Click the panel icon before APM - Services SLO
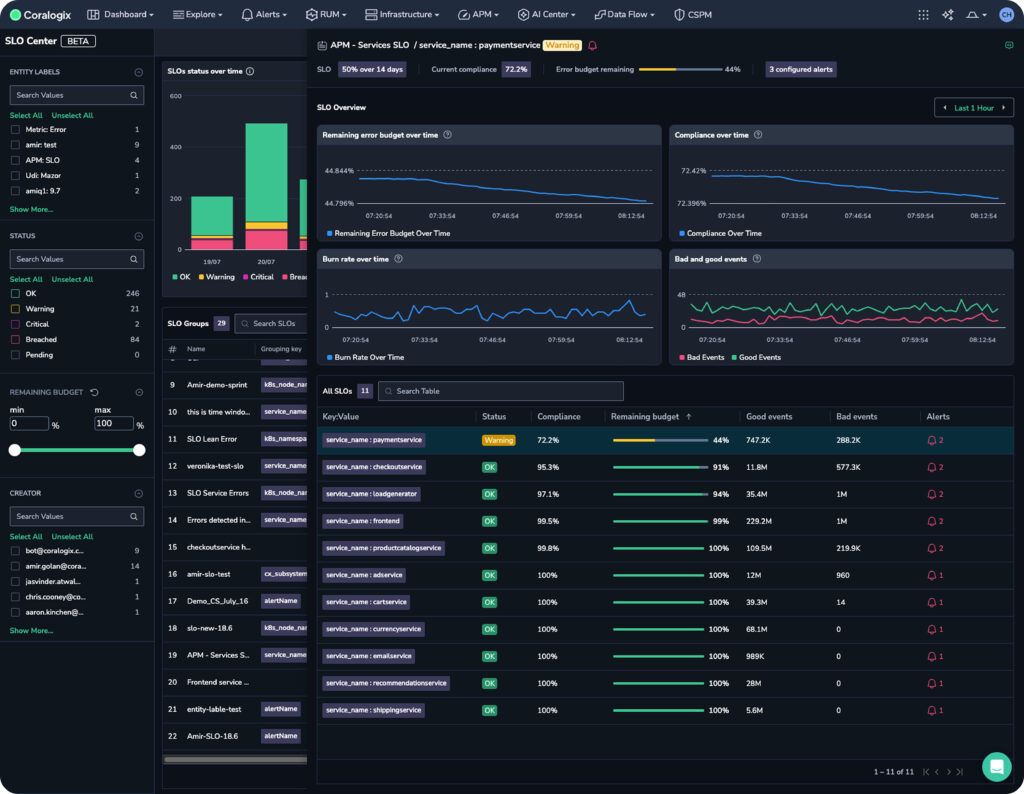 coord(322,45)
